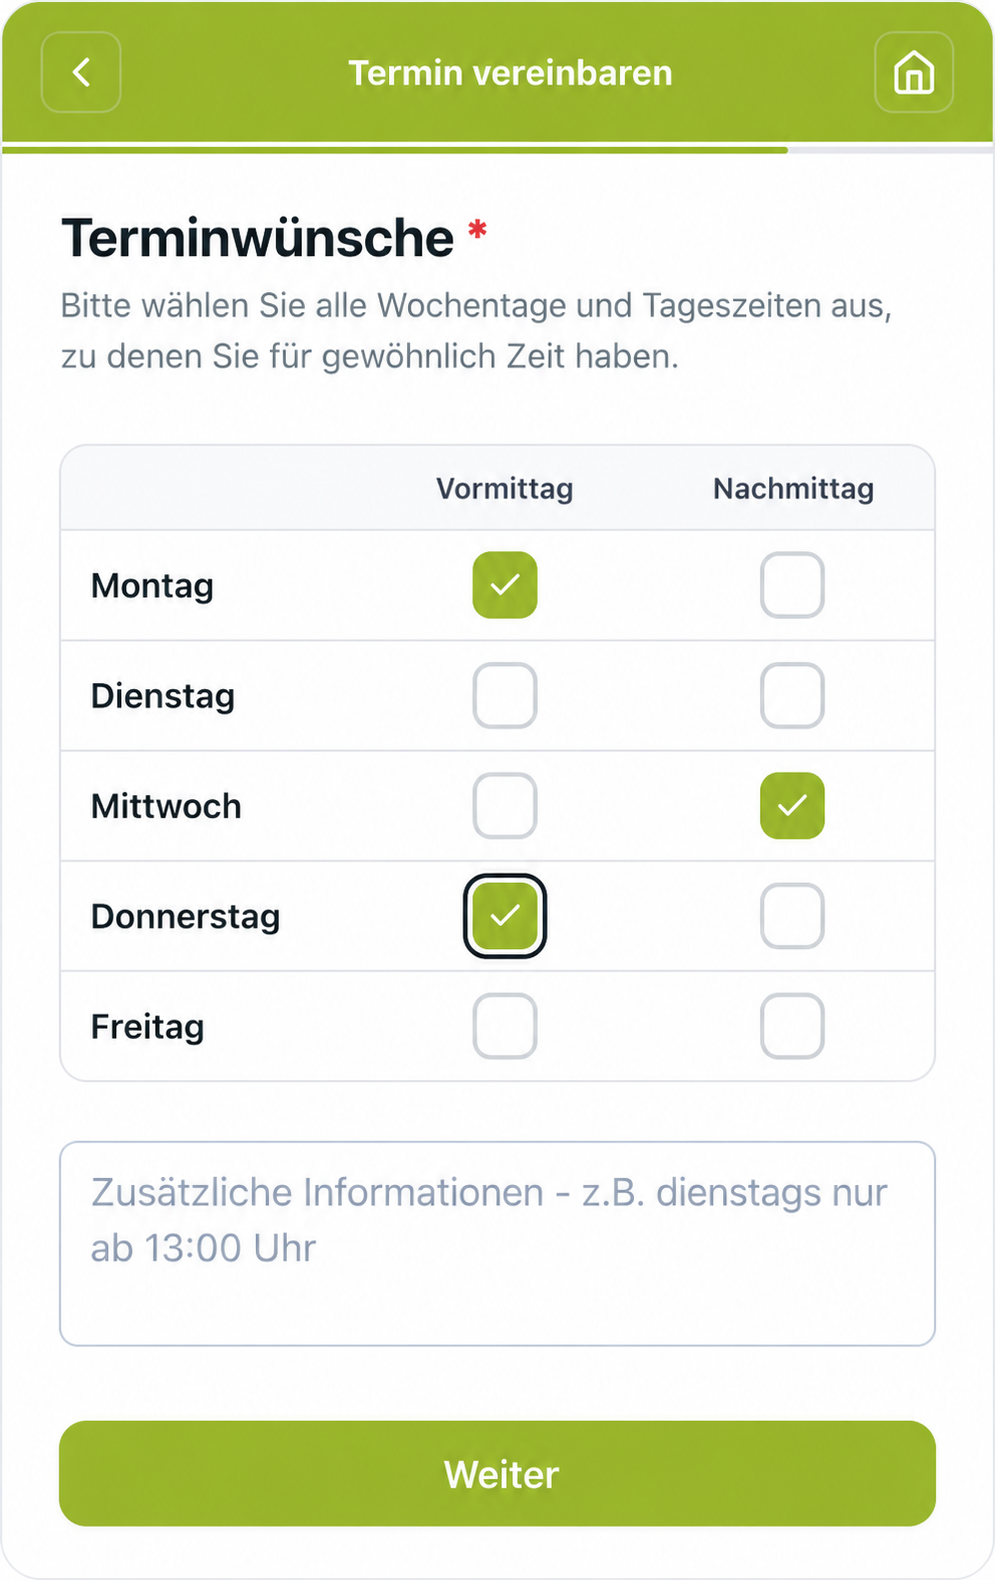The height and width of the screenshot is (1580, 995).
Task: Uncheck Donnerstag Vormittag checkbox
Action: pos(505,915)
